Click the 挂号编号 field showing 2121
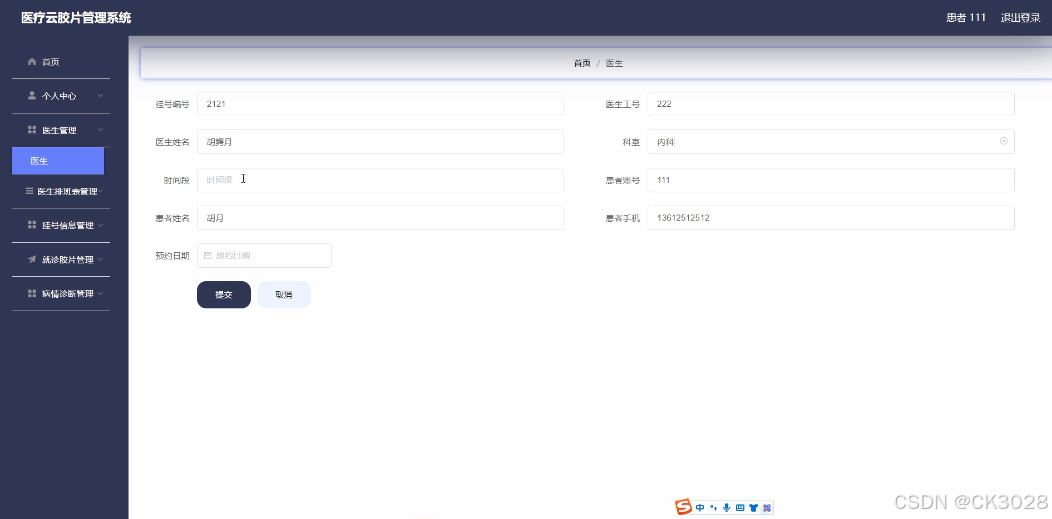Screen dimensions: 1052x519 pos(380,104)
